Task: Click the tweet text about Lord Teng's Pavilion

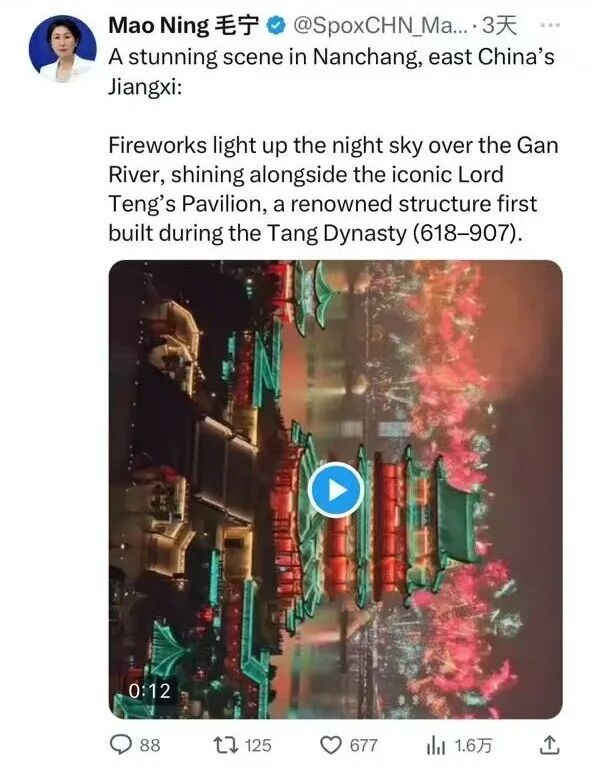Action: pos(334,189)
